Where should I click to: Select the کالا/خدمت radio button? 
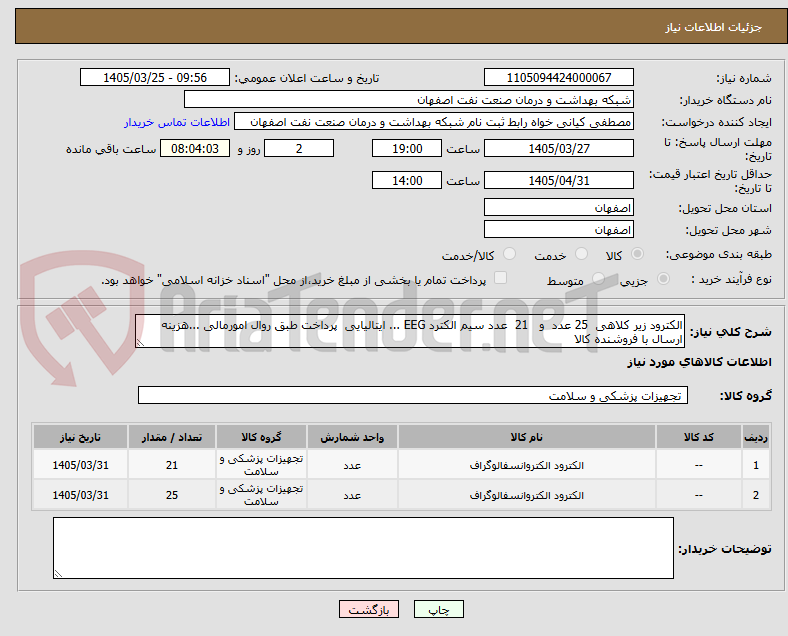[x=510, y=254]
